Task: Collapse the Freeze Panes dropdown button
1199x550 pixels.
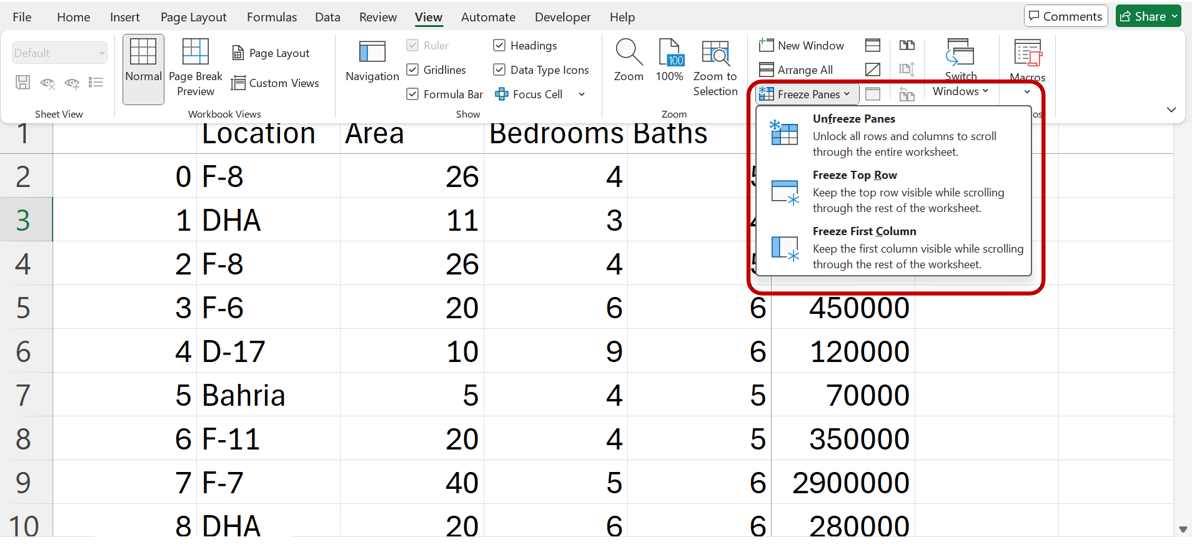Action: [807, 94]
